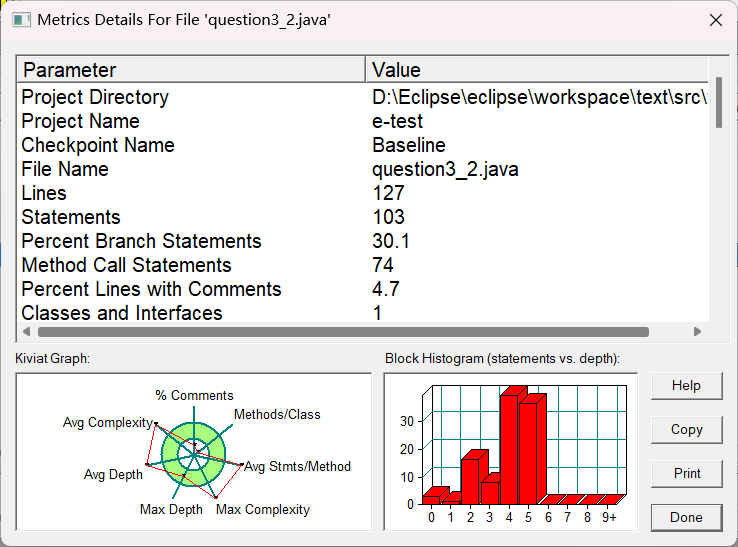The image size is (738, 547).
Task: Click the Help button
Action: point(686,386)
